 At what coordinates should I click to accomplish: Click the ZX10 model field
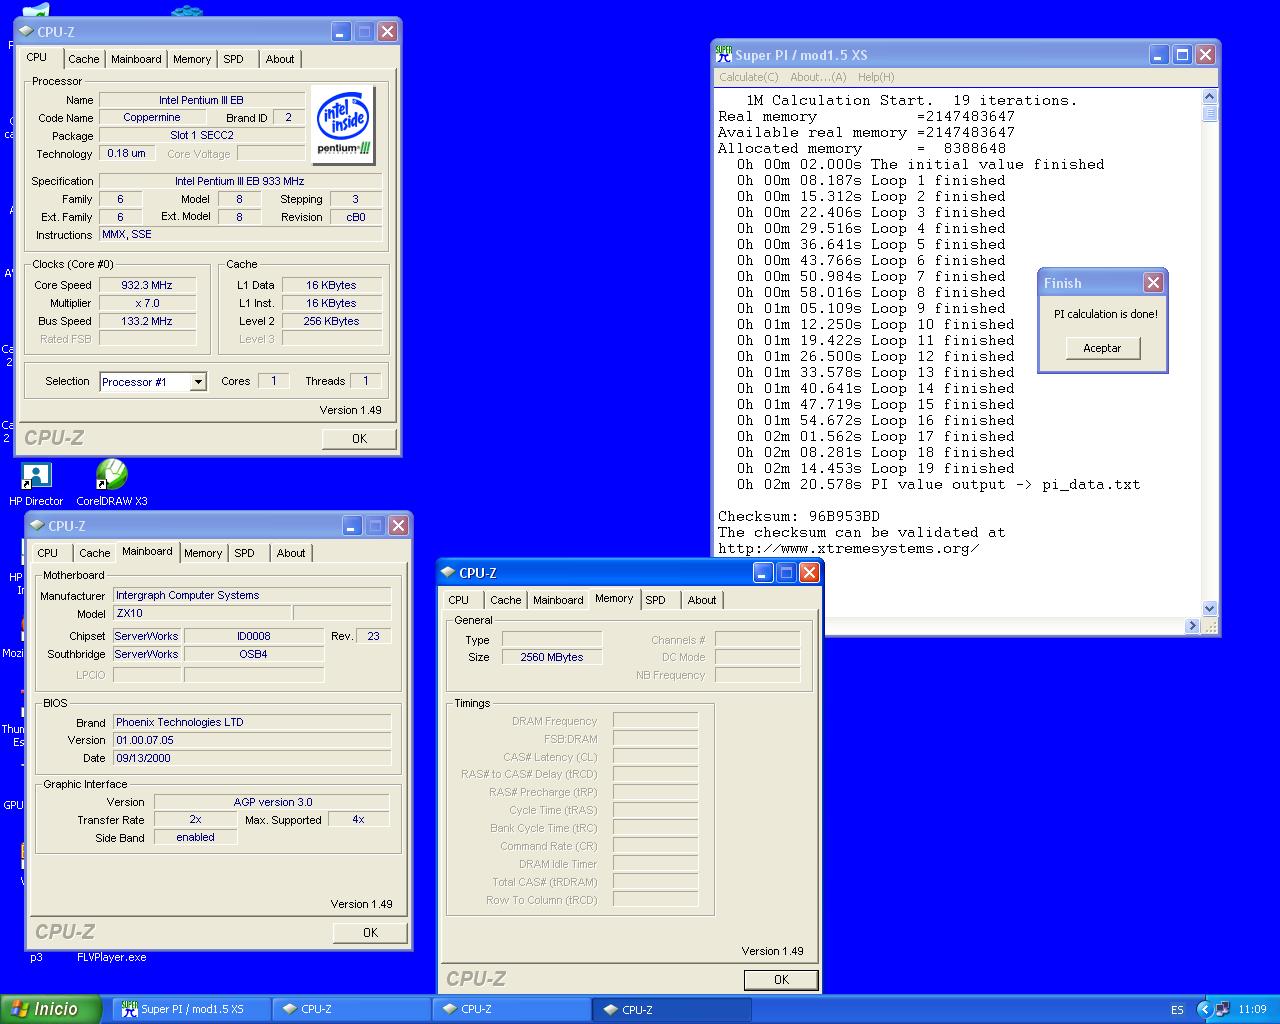[x=202, y=613]
